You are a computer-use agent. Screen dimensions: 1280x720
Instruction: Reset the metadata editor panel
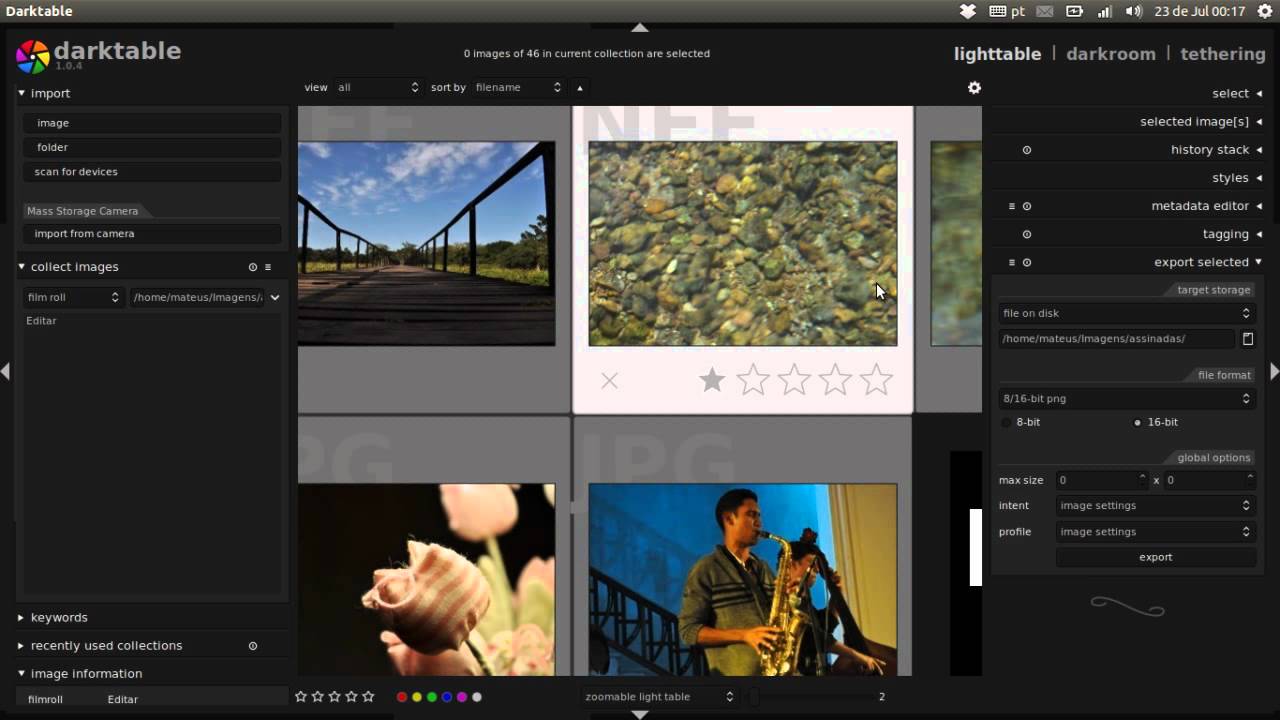click(1027, 206)
